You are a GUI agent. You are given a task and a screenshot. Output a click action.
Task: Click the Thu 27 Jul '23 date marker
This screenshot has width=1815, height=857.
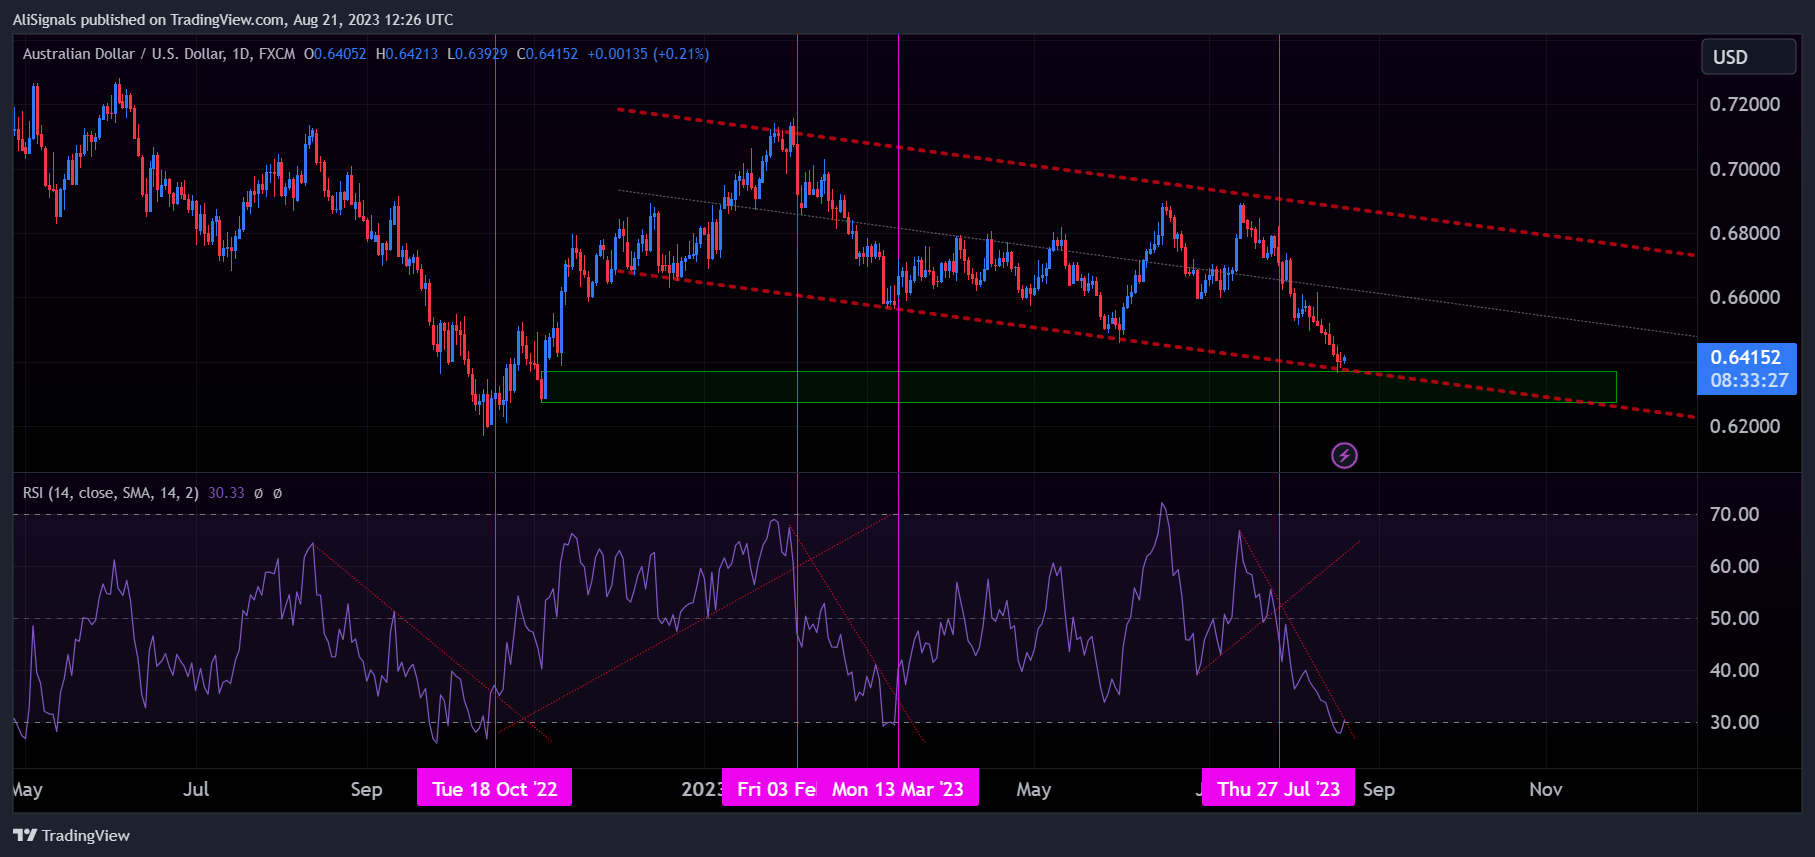click(1278, 788)
